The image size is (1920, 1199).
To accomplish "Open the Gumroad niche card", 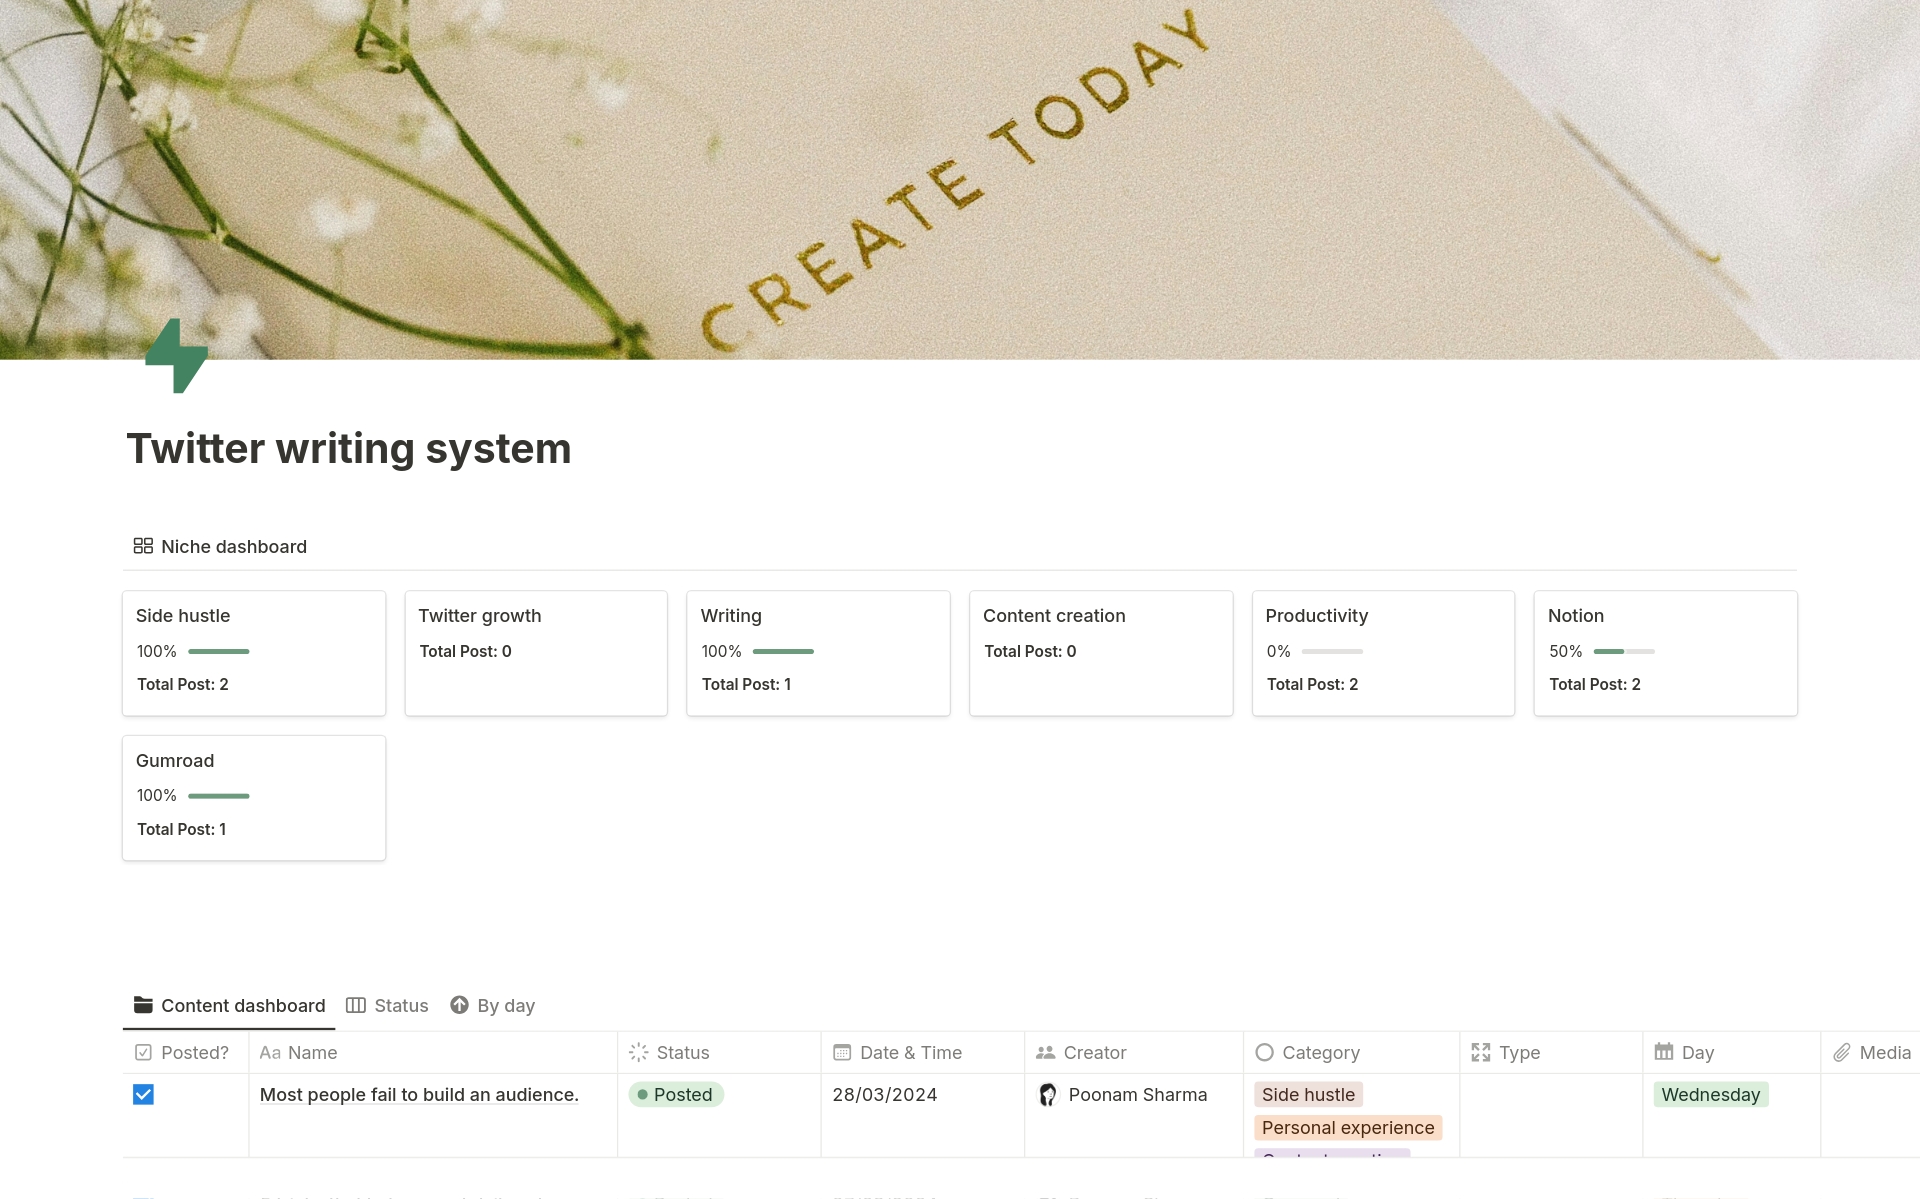I will coord(253,797).
